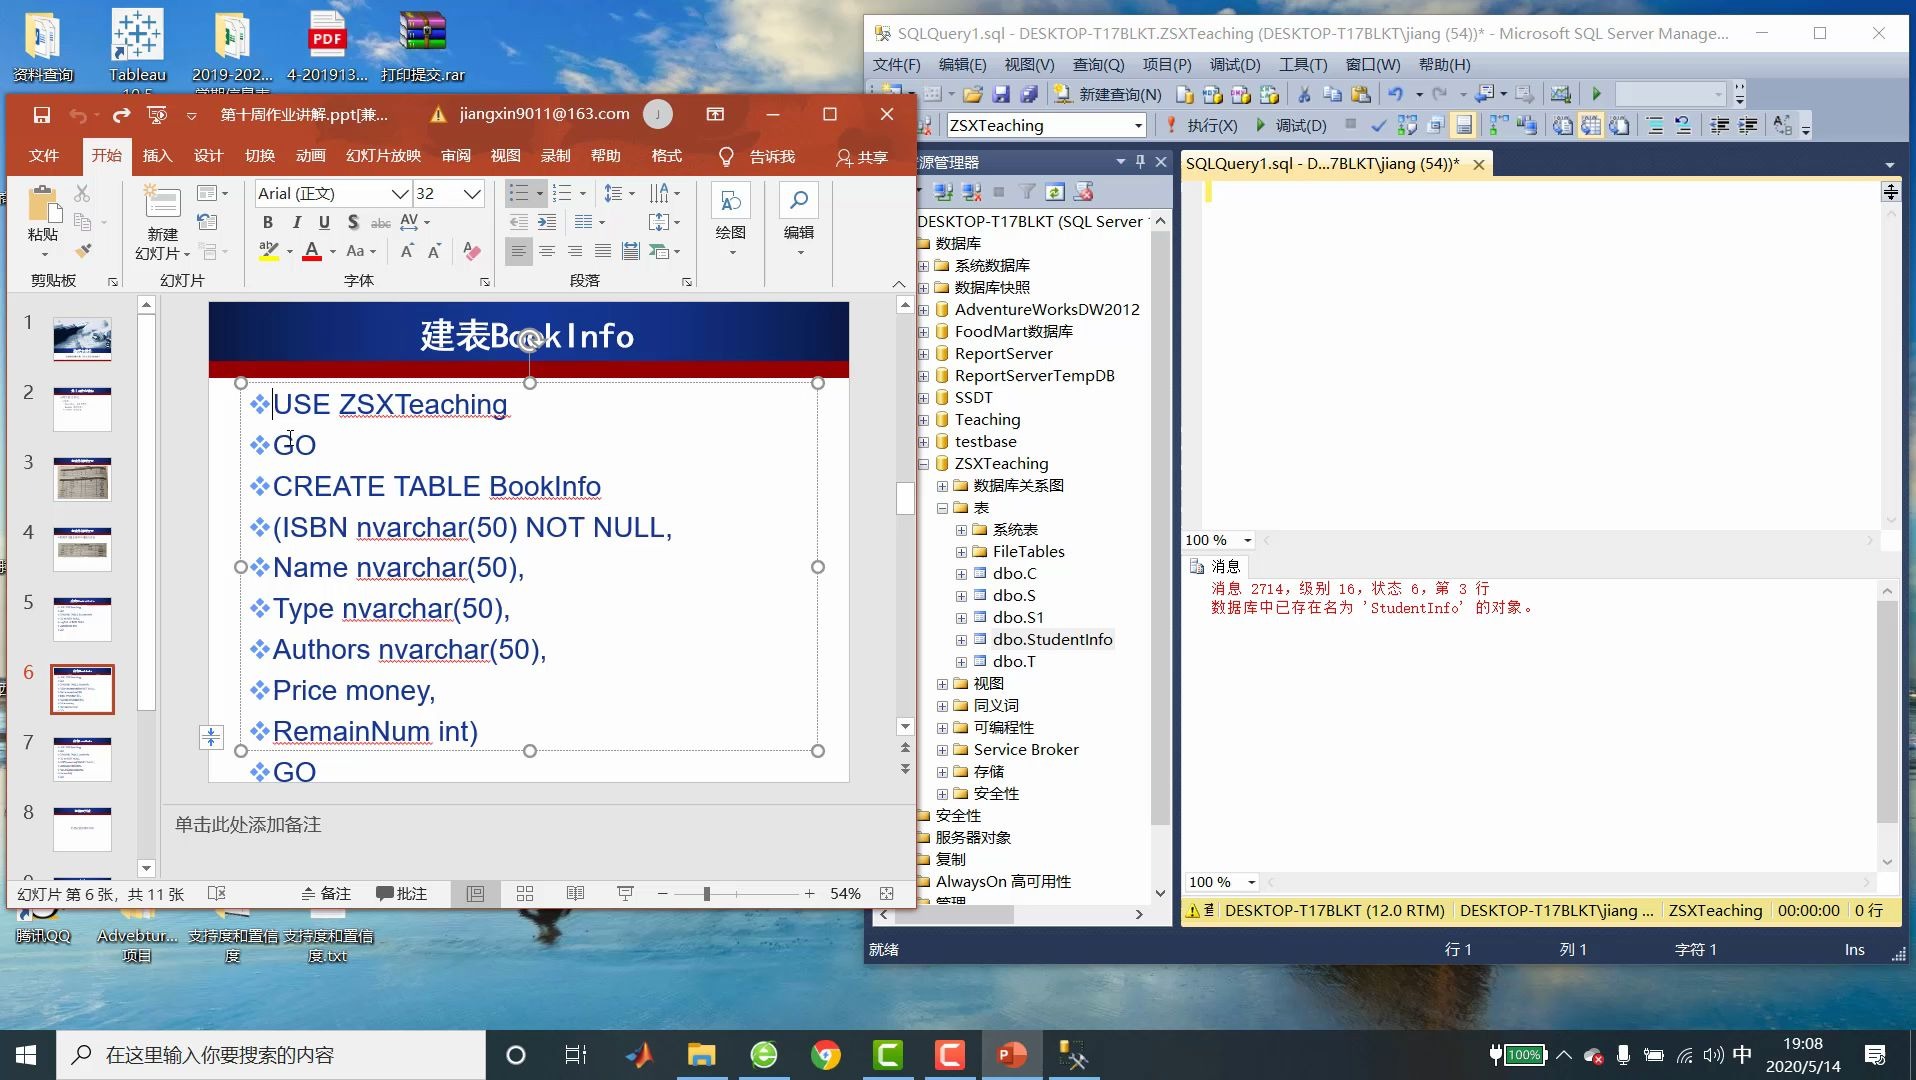Switch to Reading view icon
1916x1080 pixels.
[x=575, y=894]
